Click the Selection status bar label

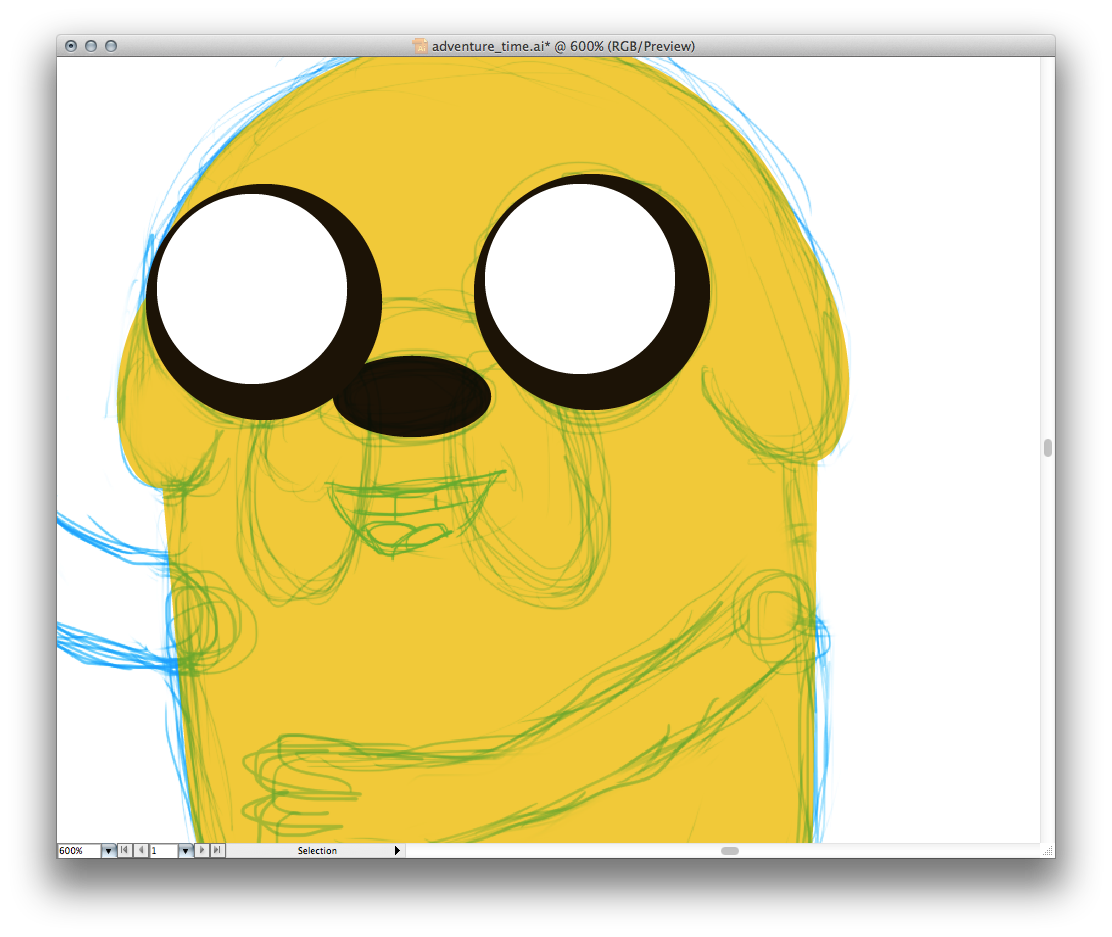click(317, 851)
